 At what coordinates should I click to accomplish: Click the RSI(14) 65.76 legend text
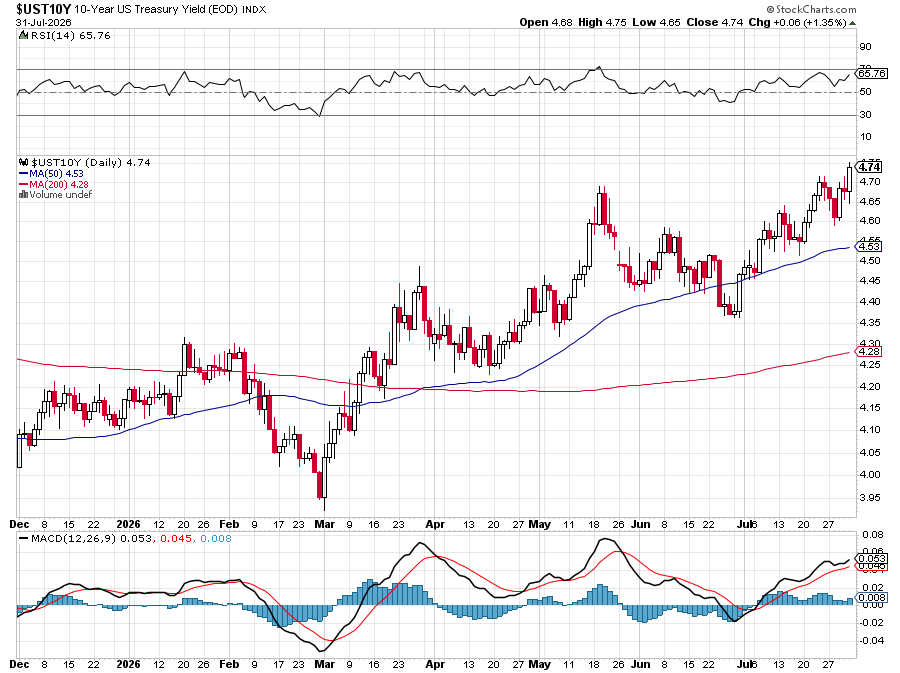click(71, 36)
